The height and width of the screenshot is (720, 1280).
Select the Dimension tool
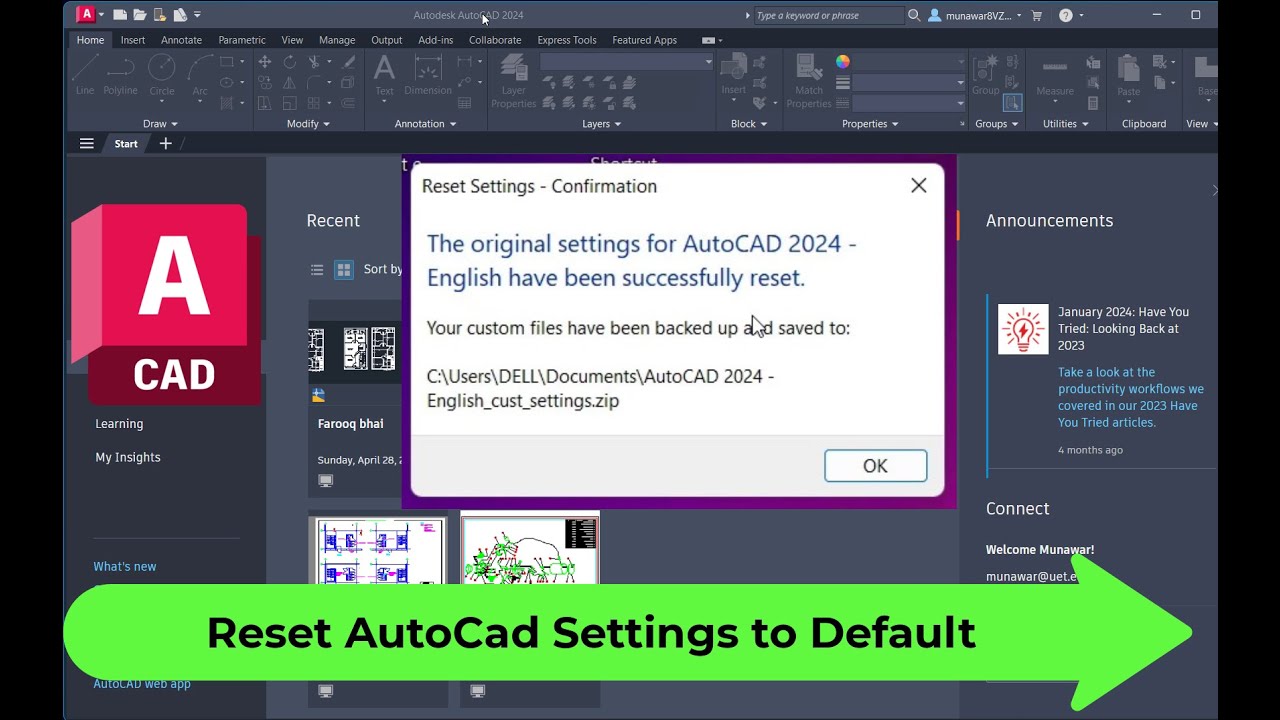428,74
